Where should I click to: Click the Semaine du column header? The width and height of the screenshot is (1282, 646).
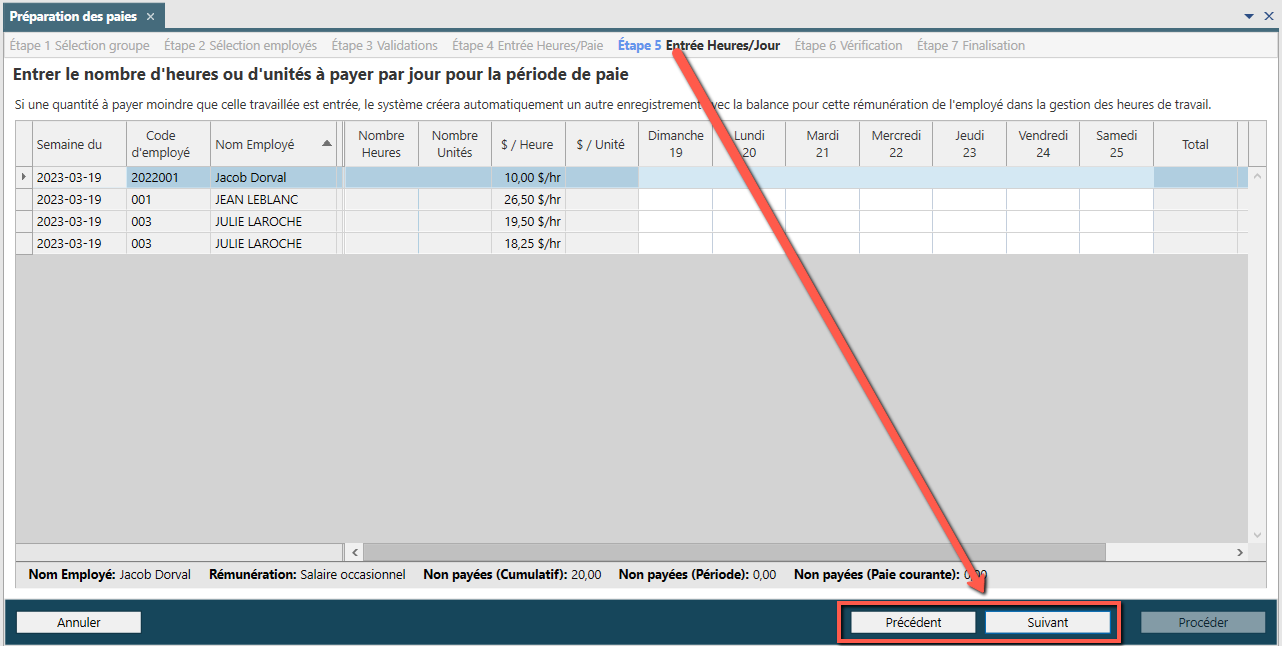click(x=80, y=144)
